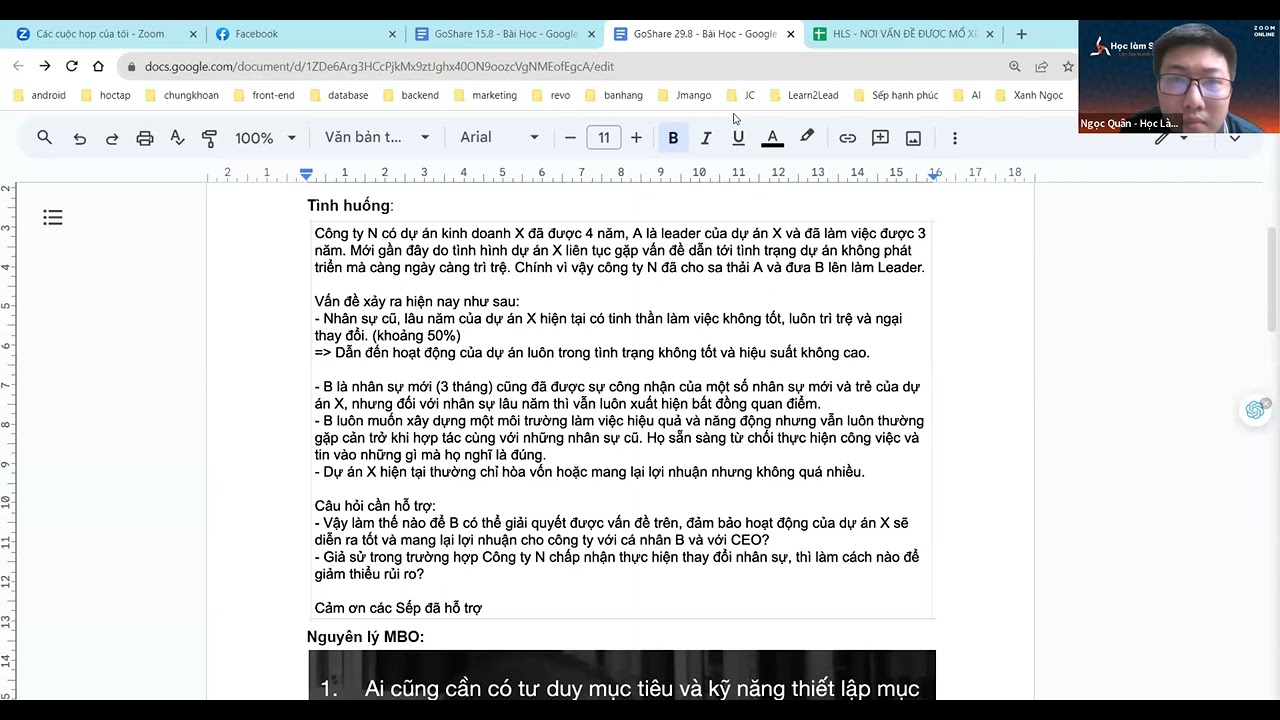Click the left indent marker on the ruler
The image size is (1280, 720).
306,175
